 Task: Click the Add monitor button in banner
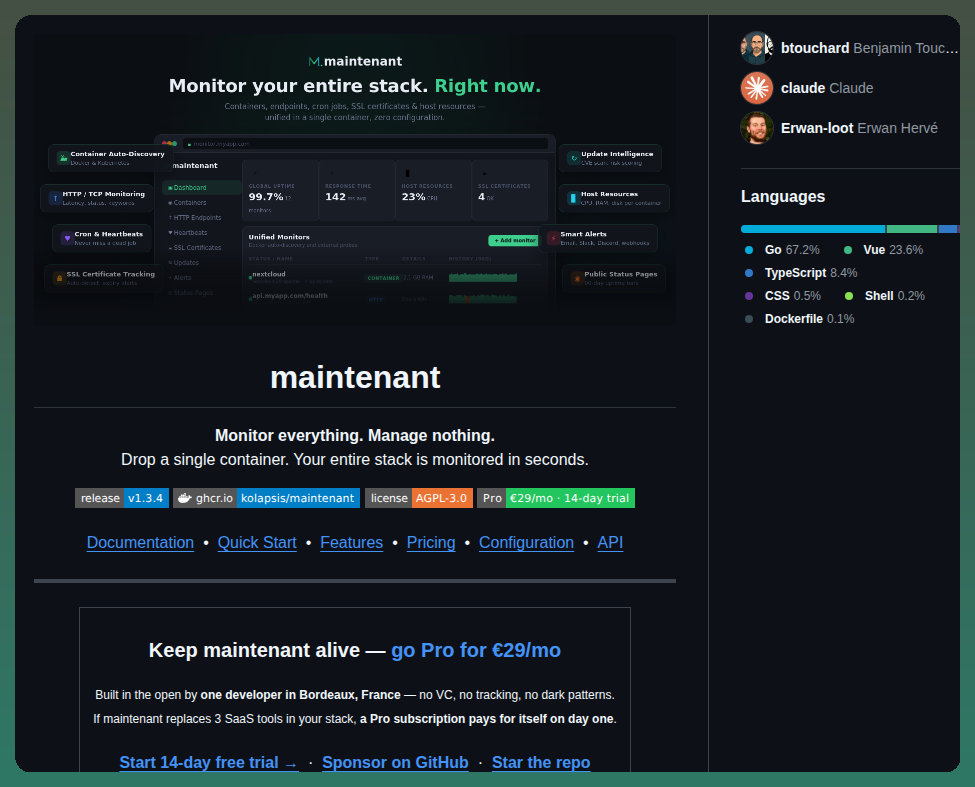514,240
